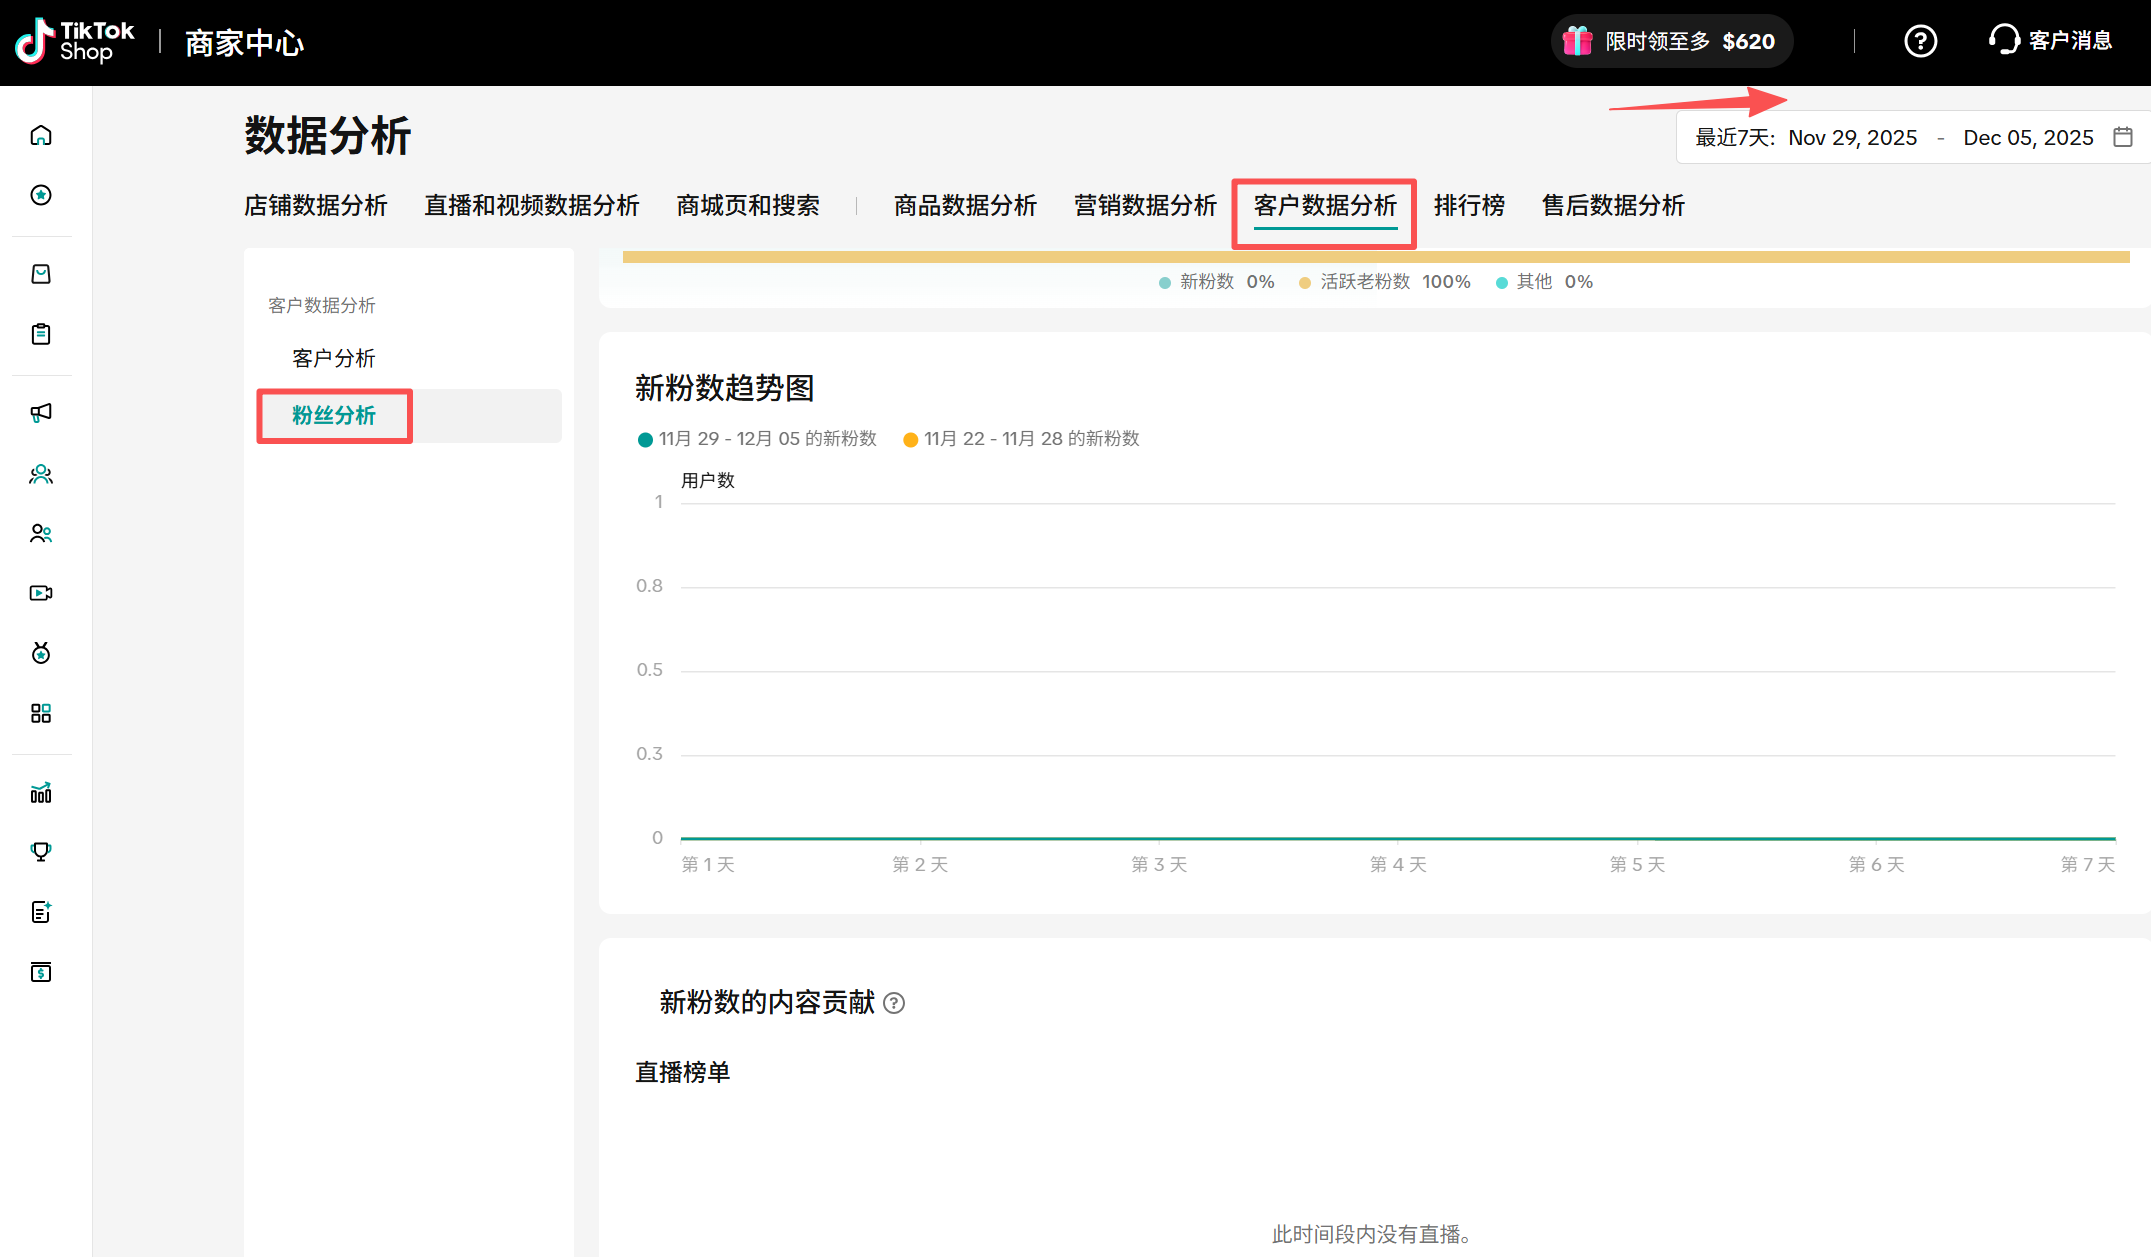
Task: Open the megaphone marketing icon
Action: [x=41, y=413]
